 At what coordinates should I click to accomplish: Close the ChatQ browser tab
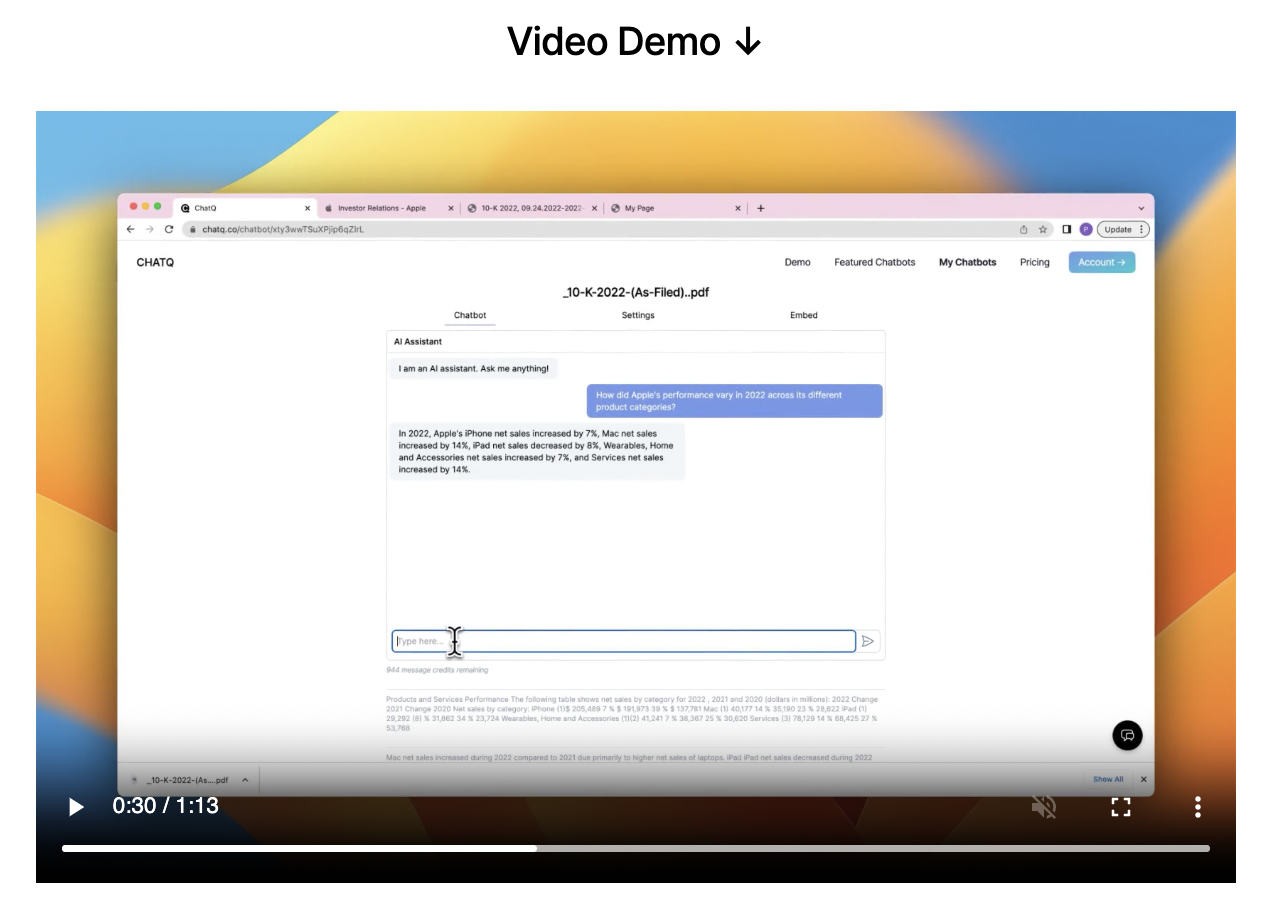point(308,208)
